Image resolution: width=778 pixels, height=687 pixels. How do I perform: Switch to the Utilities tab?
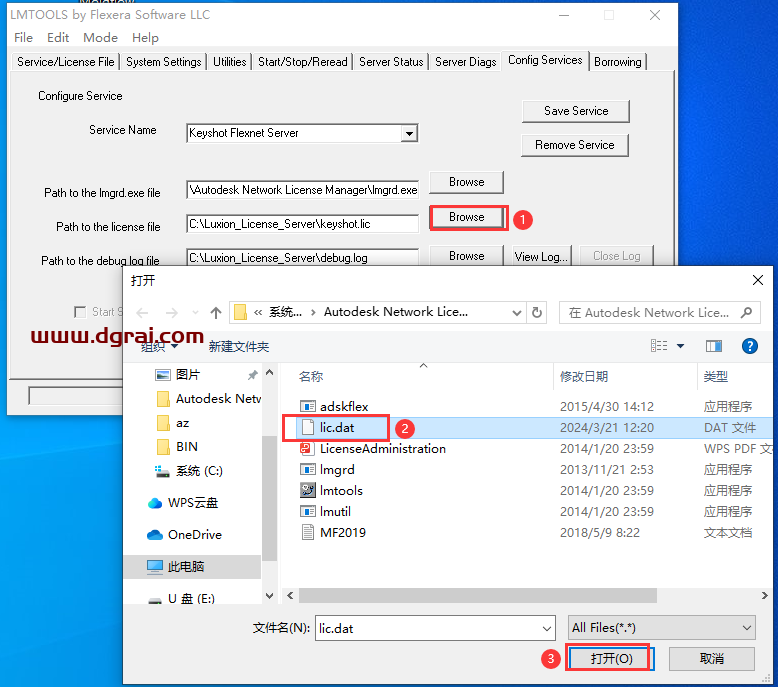pos(230,62)
